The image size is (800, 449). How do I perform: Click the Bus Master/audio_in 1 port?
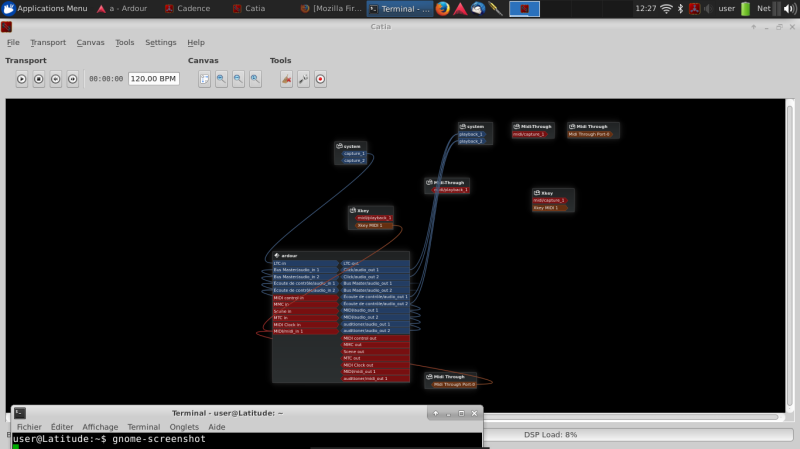pos(305,270)
